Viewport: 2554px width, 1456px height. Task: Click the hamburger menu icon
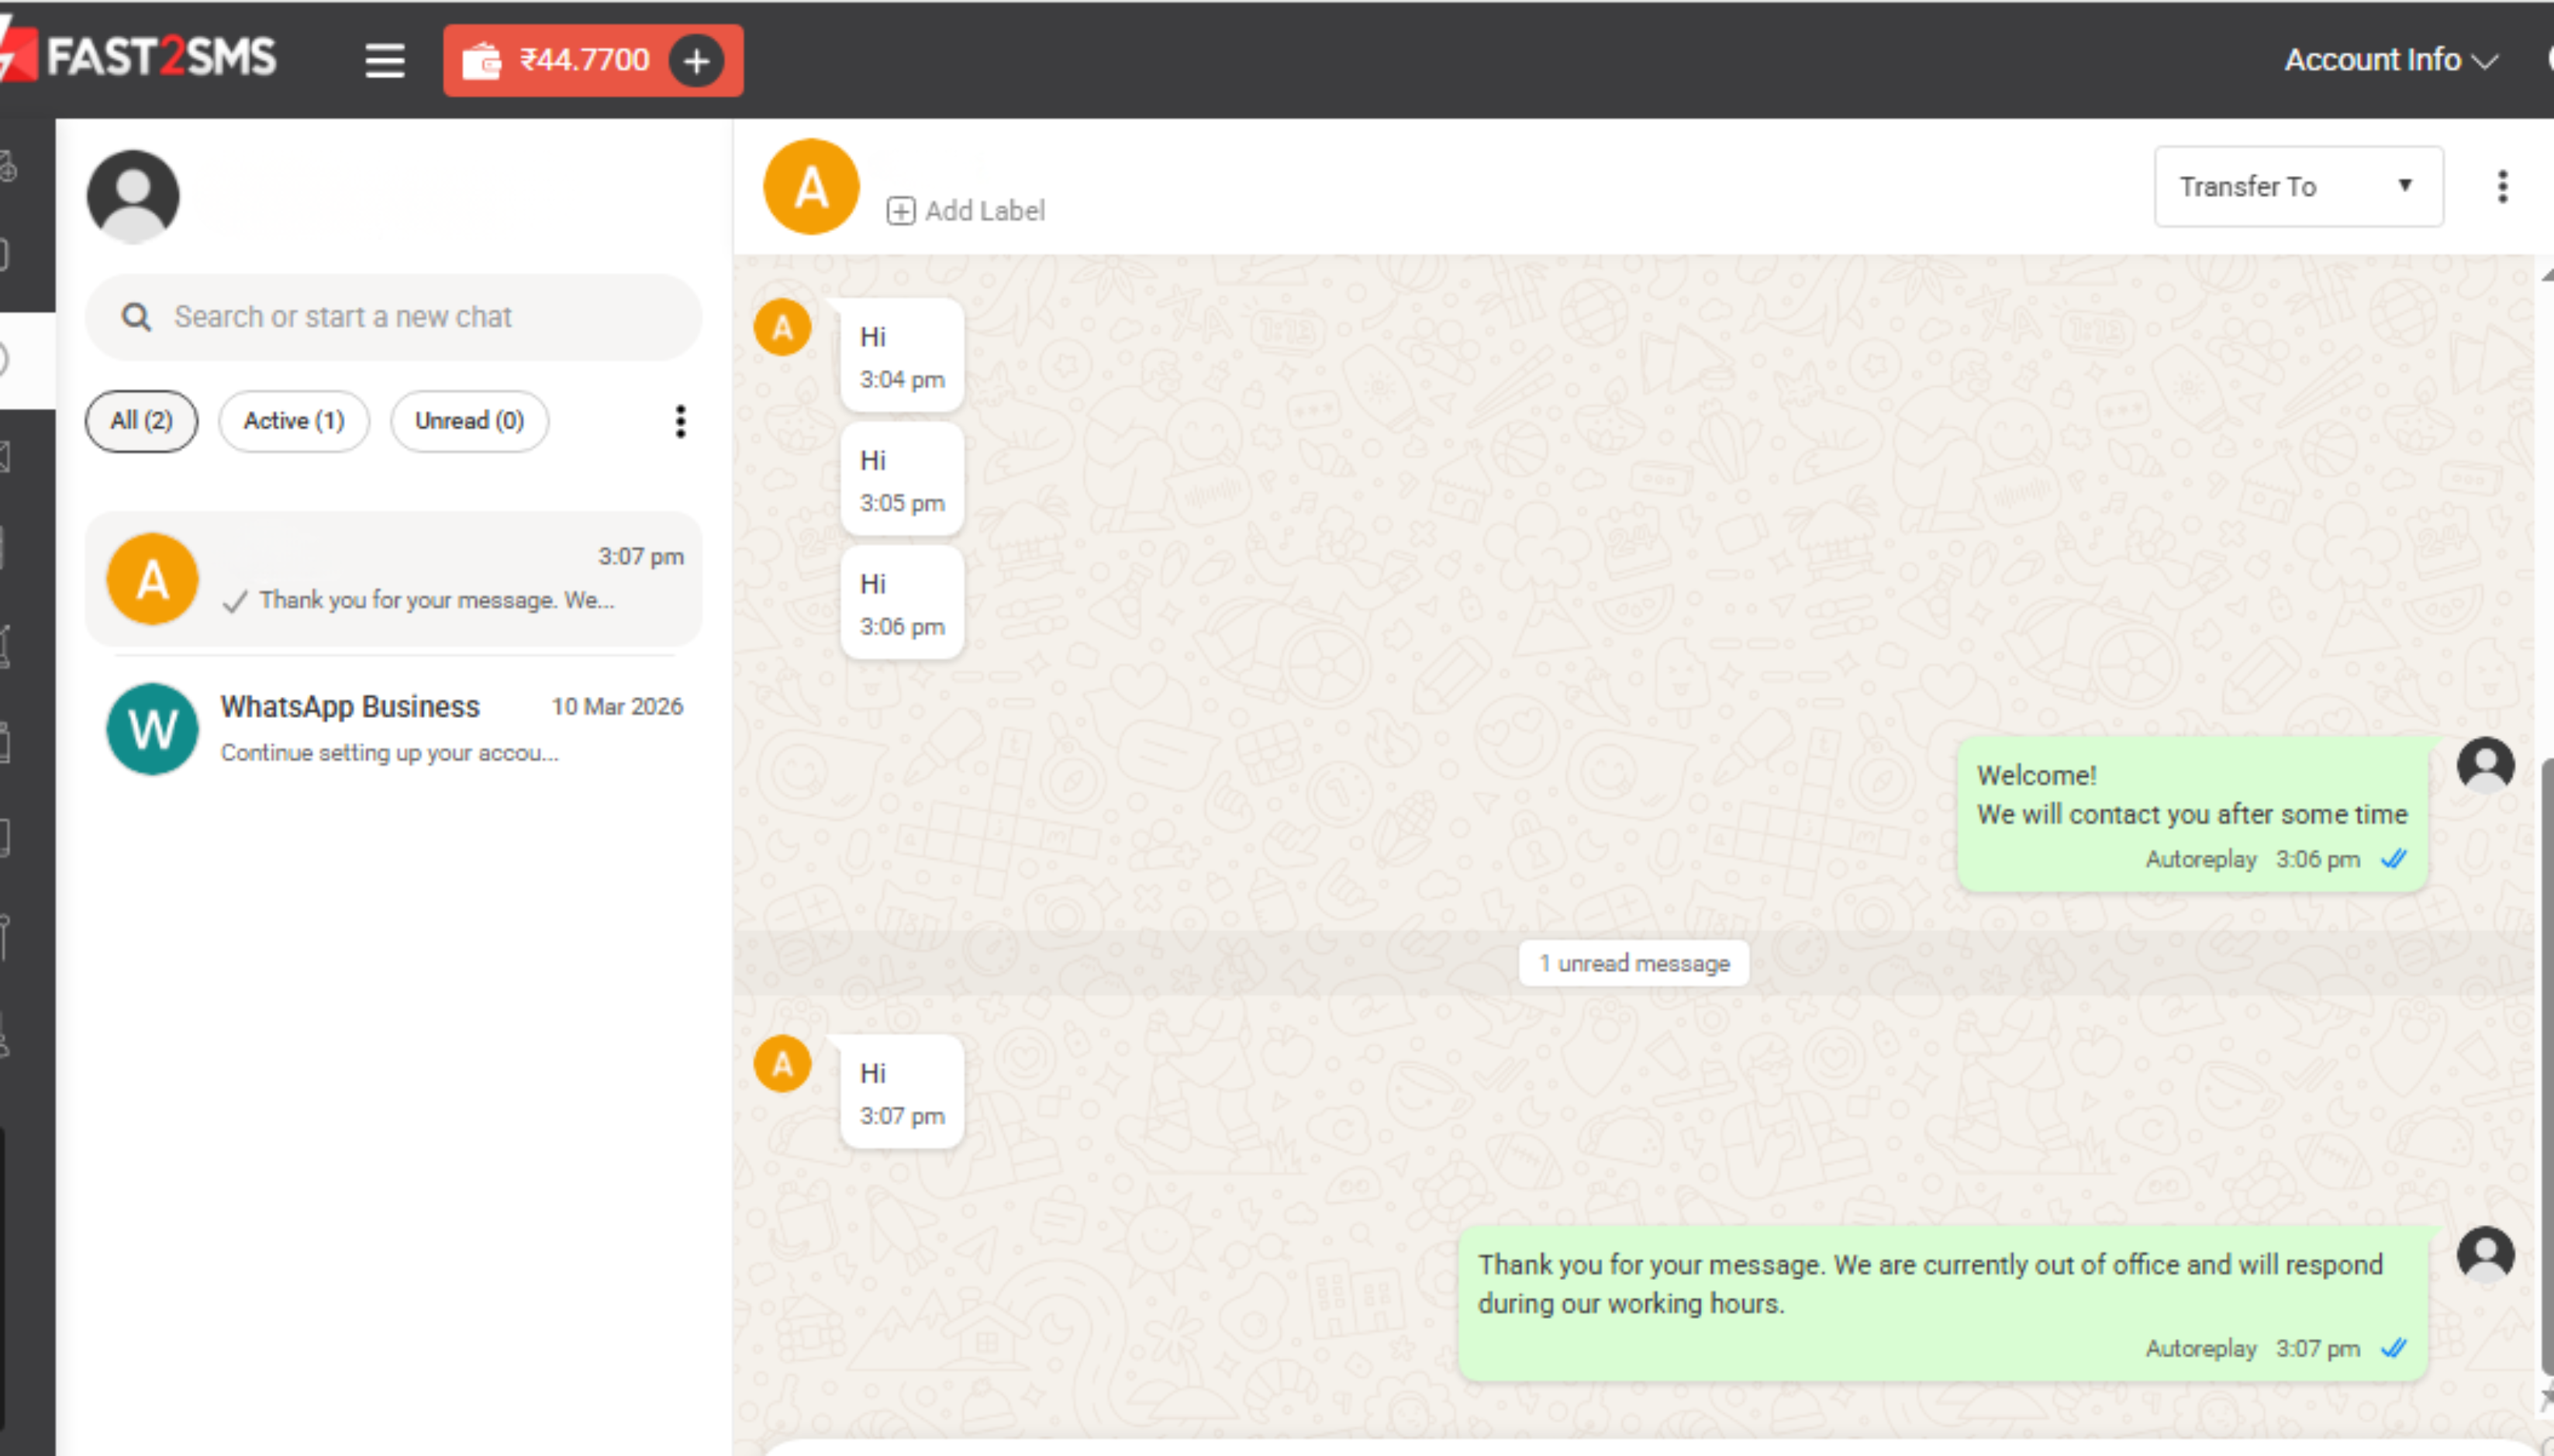pos(384,60)
